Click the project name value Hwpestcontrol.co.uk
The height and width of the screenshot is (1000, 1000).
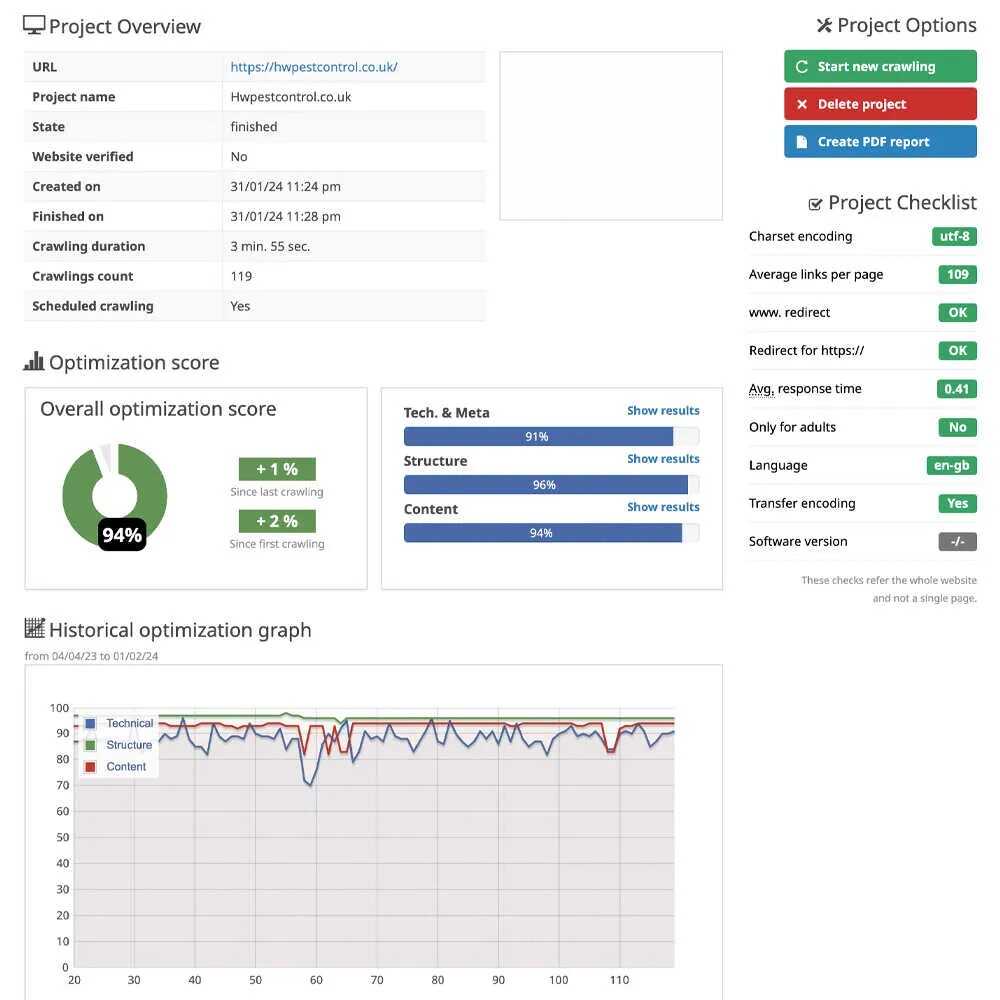[x=291, y=97]
